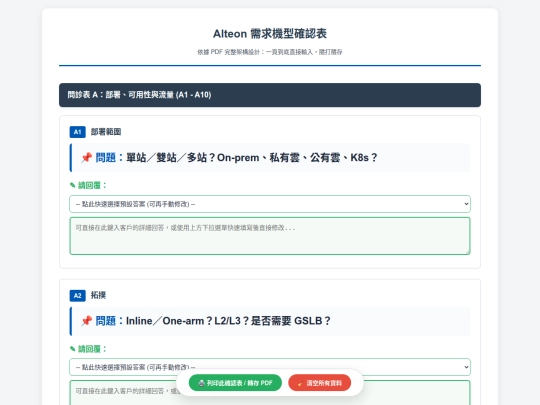
Task: Click the section header '問診表 A：部署、可用性與流量 (A1 - A10)'
Action: pos(270,95)
